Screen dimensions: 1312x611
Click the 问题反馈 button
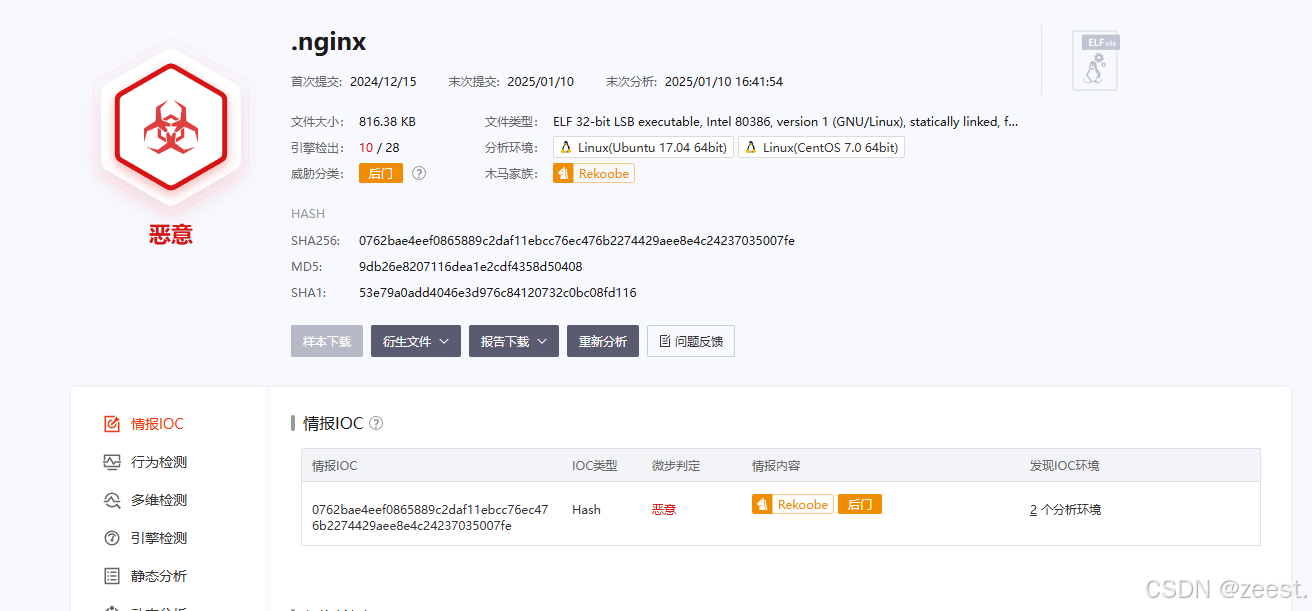pos(691,341)
